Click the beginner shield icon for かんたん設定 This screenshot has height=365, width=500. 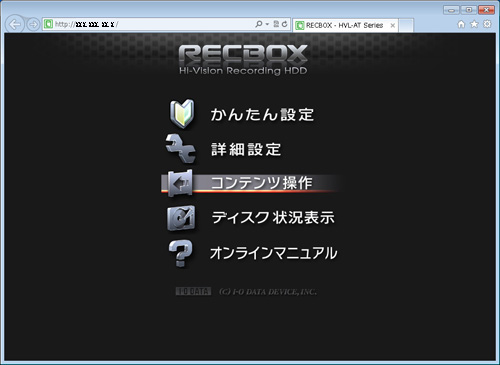(182, 113)
